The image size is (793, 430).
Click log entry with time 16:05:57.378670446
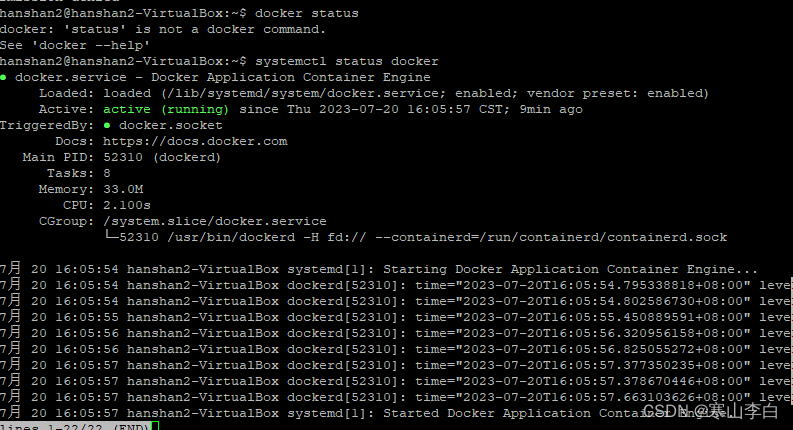(394, 381)
